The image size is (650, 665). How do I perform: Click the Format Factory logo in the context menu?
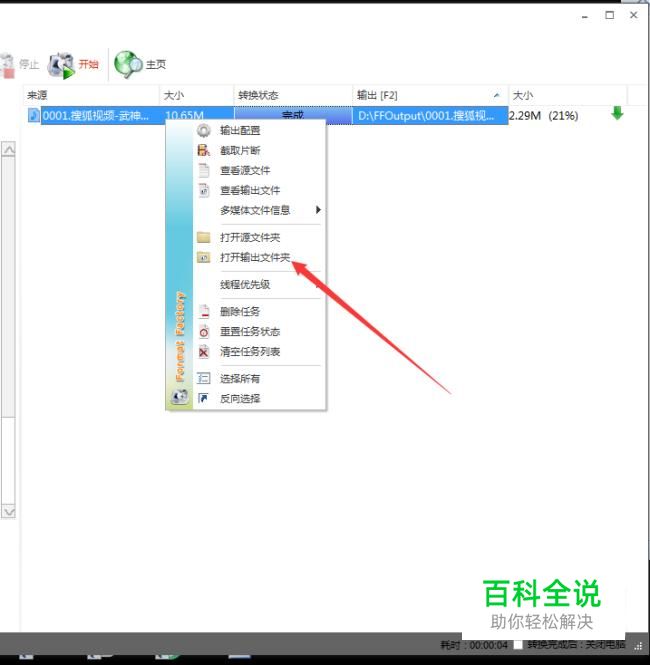pyautogui.click(x=179, y=397)
